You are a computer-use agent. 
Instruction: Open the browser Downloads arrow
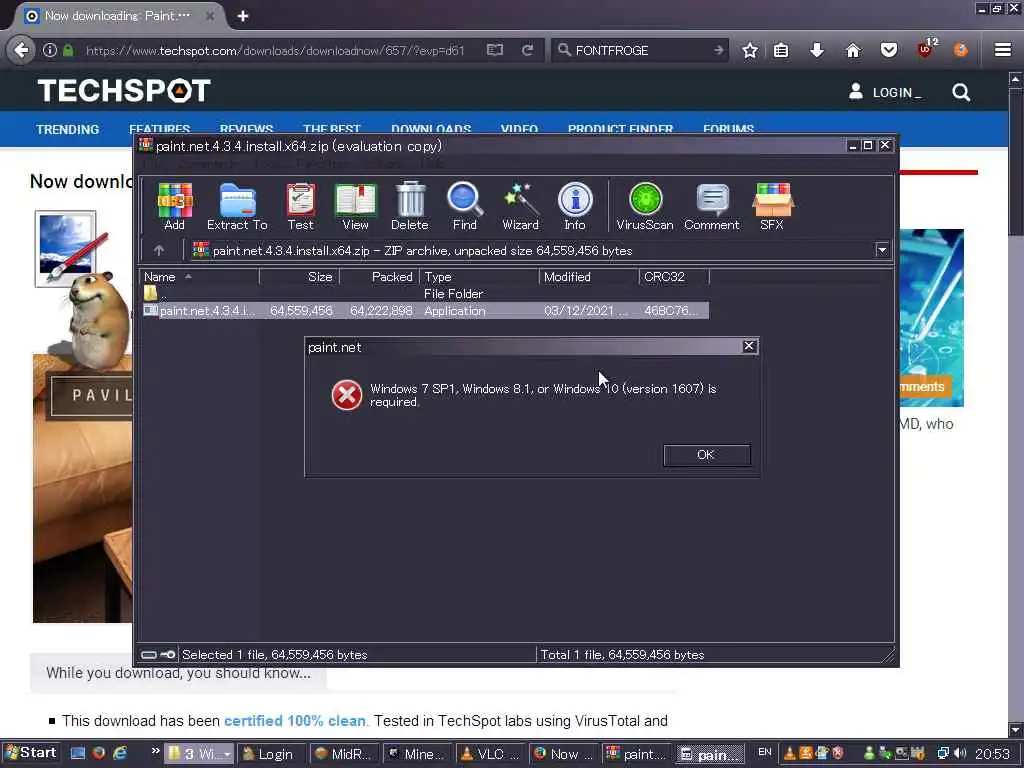[x=817, y=50]
